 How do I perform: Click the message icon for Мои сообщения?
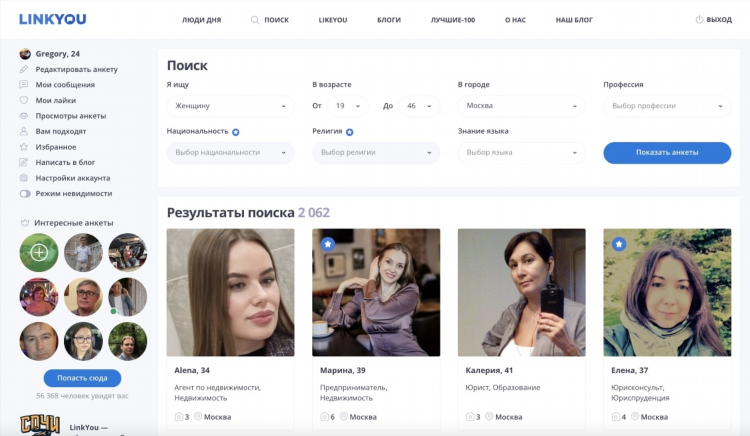(23, 85)
